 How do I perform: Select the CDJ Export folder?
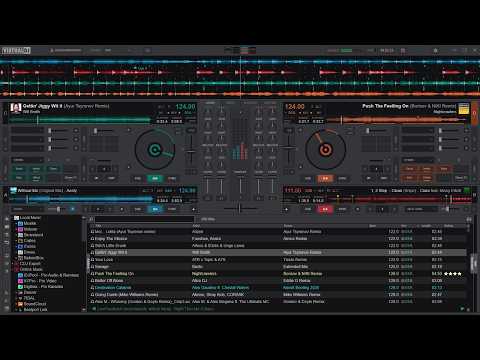coord(30,263)
